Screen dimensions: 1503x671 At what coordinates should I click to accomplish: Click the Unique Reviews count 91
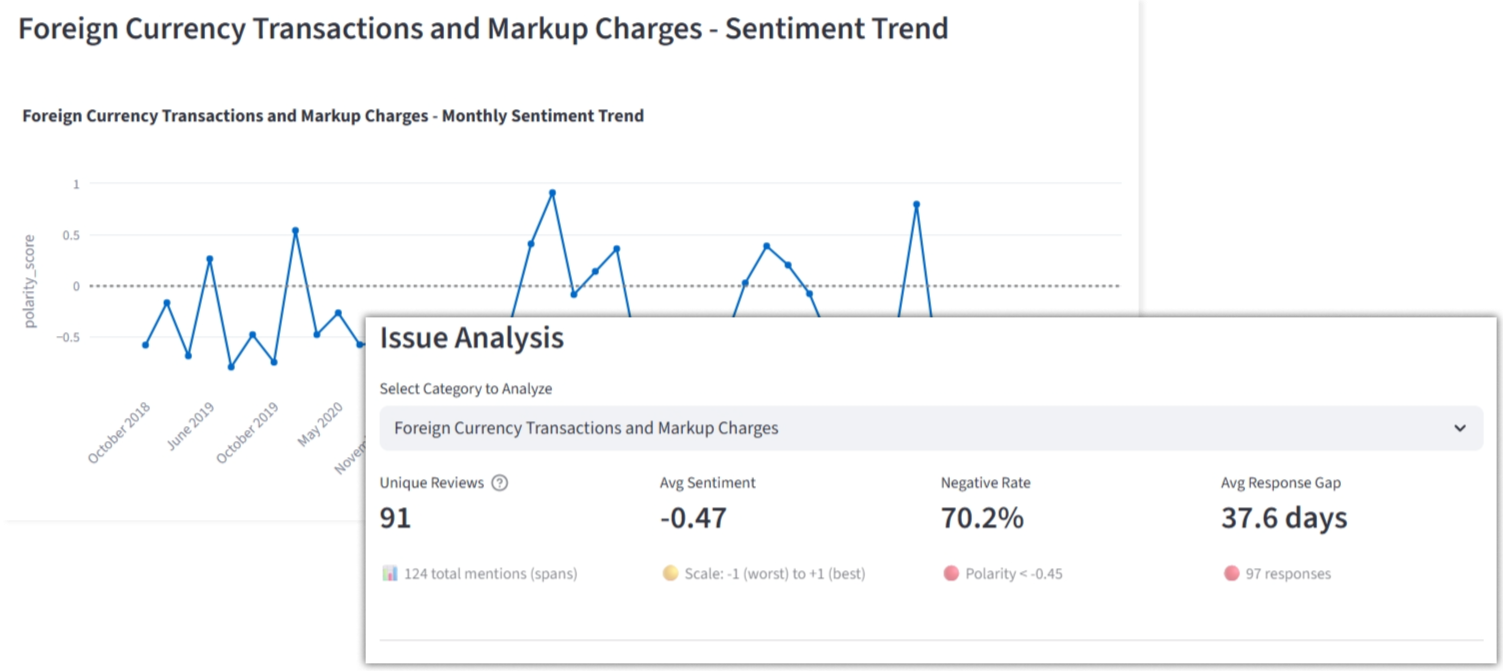coord(395,518)
